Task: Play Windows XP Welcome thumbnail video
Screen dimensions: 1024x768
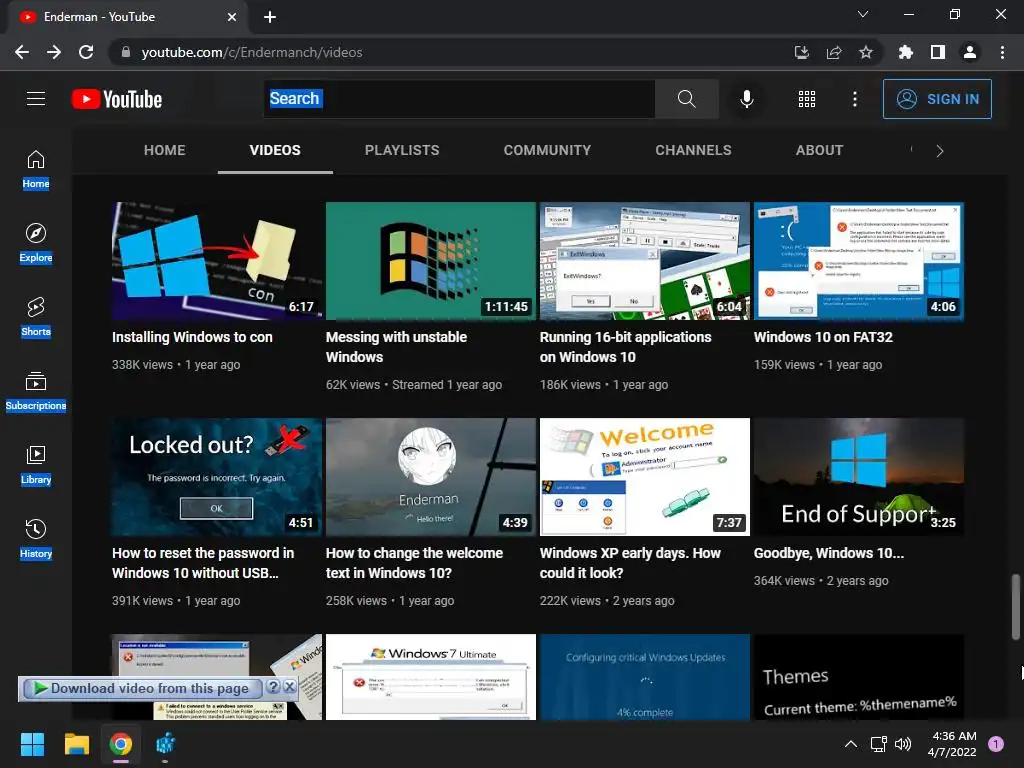Action: pos(645,477)
